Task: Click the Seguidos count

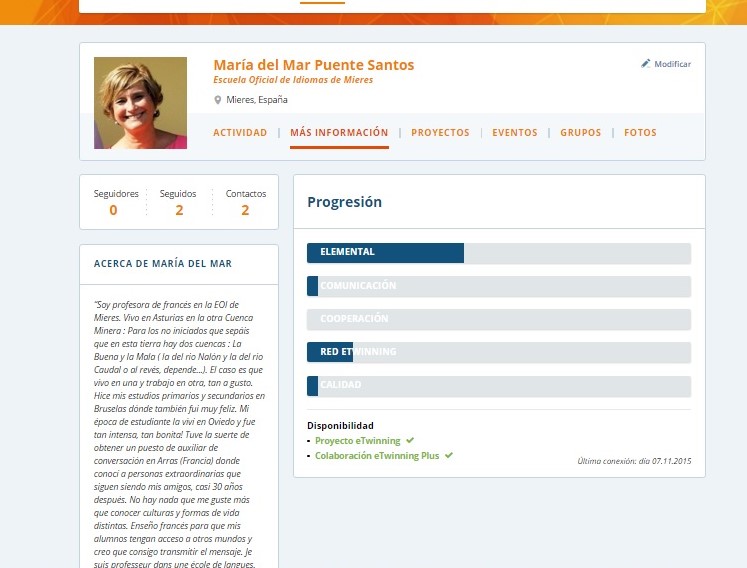Action: click(179, 210)
